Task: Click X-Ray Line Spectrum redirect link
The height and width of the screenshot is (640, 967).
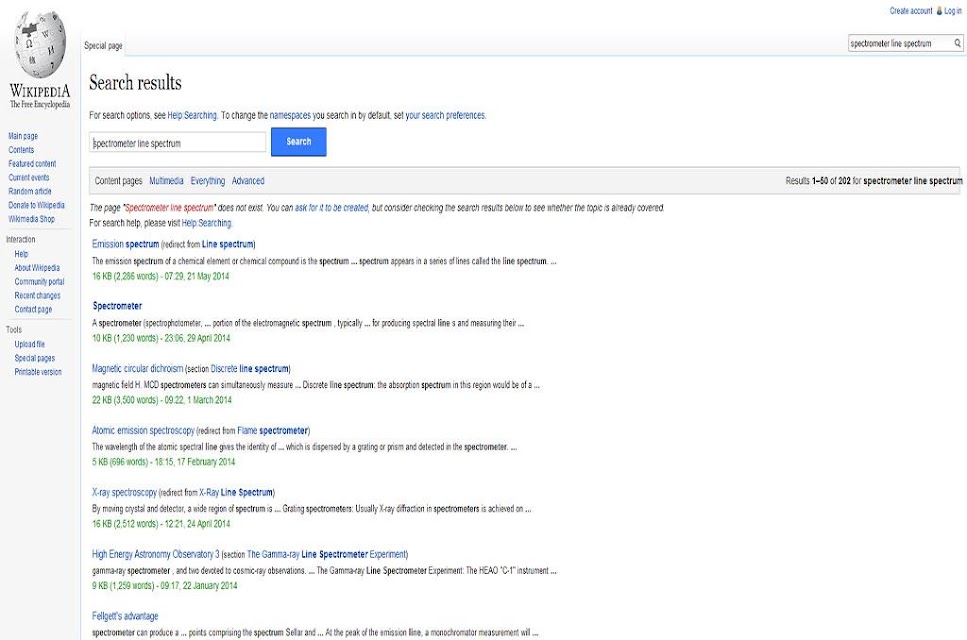Action: click(236, 492)
